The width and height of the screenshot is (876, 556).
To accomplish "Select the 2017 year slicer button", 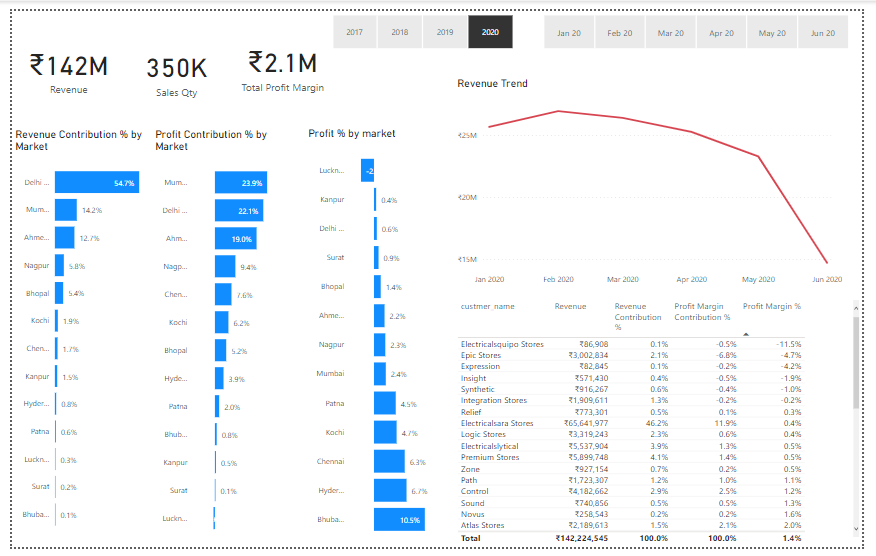I will 355,32.
